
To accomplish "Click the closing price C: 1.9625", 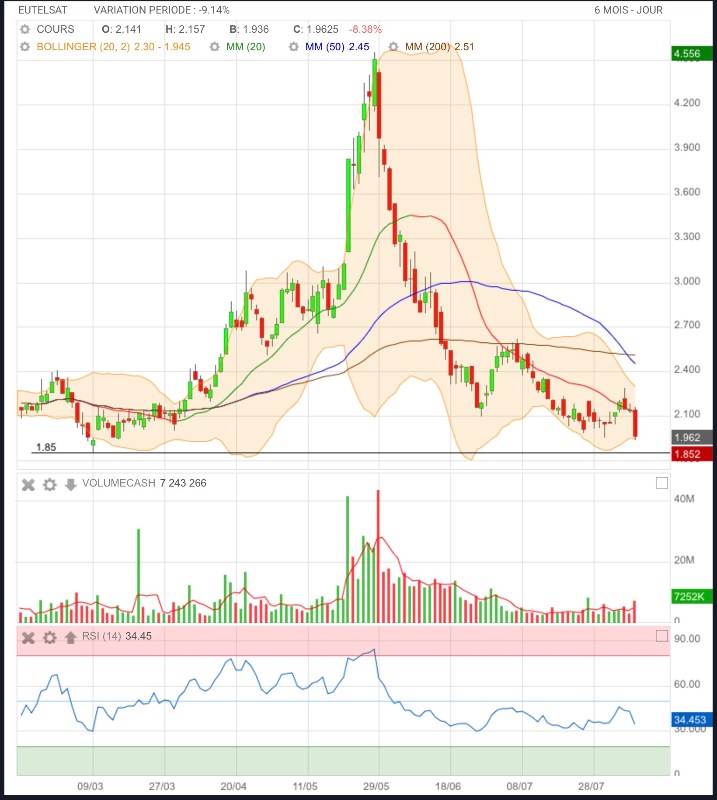I will tap(315, 29).
